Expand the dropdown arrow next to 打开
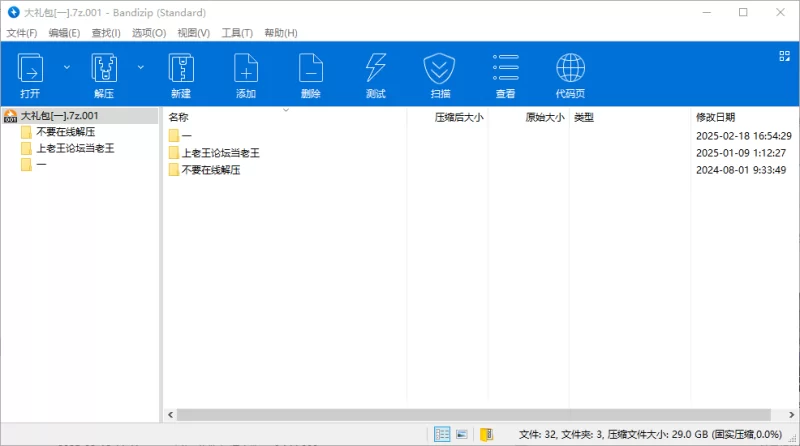The width and height of the screenshot is (800, 446). tap(67, 67)
